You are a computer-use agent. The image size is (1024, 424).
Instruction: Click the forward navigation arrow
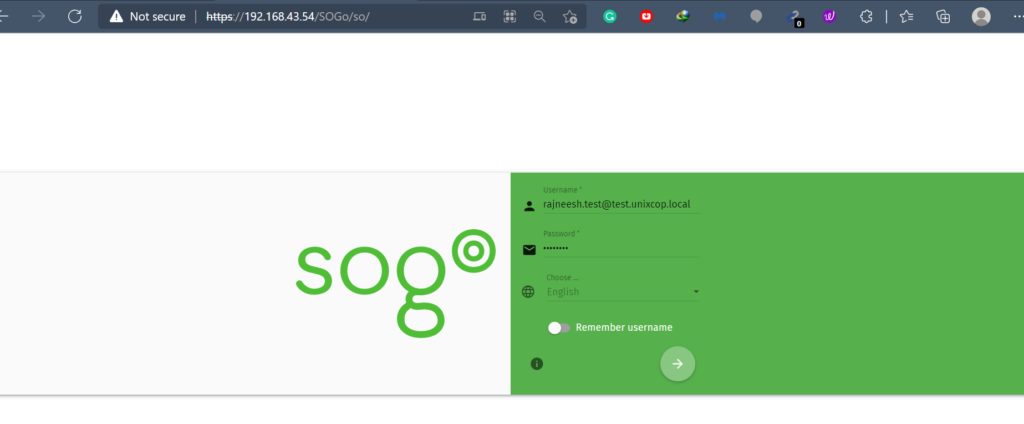(x=39, y=16)
